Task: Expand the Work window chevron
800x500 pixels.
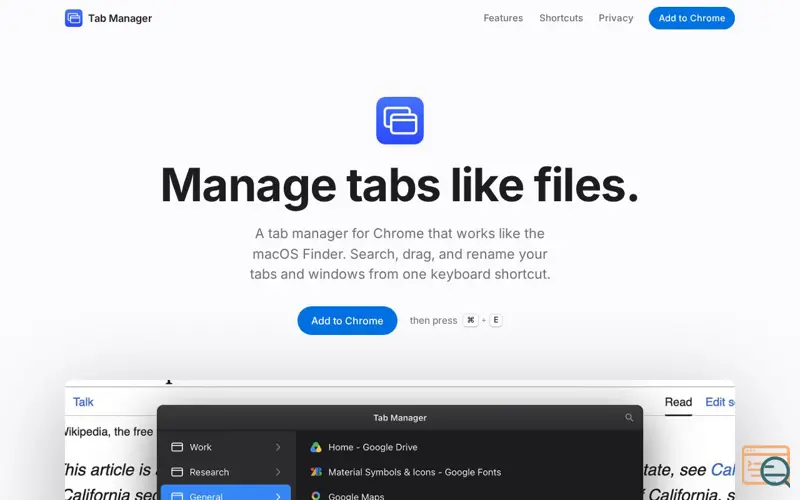Action: 278,447
